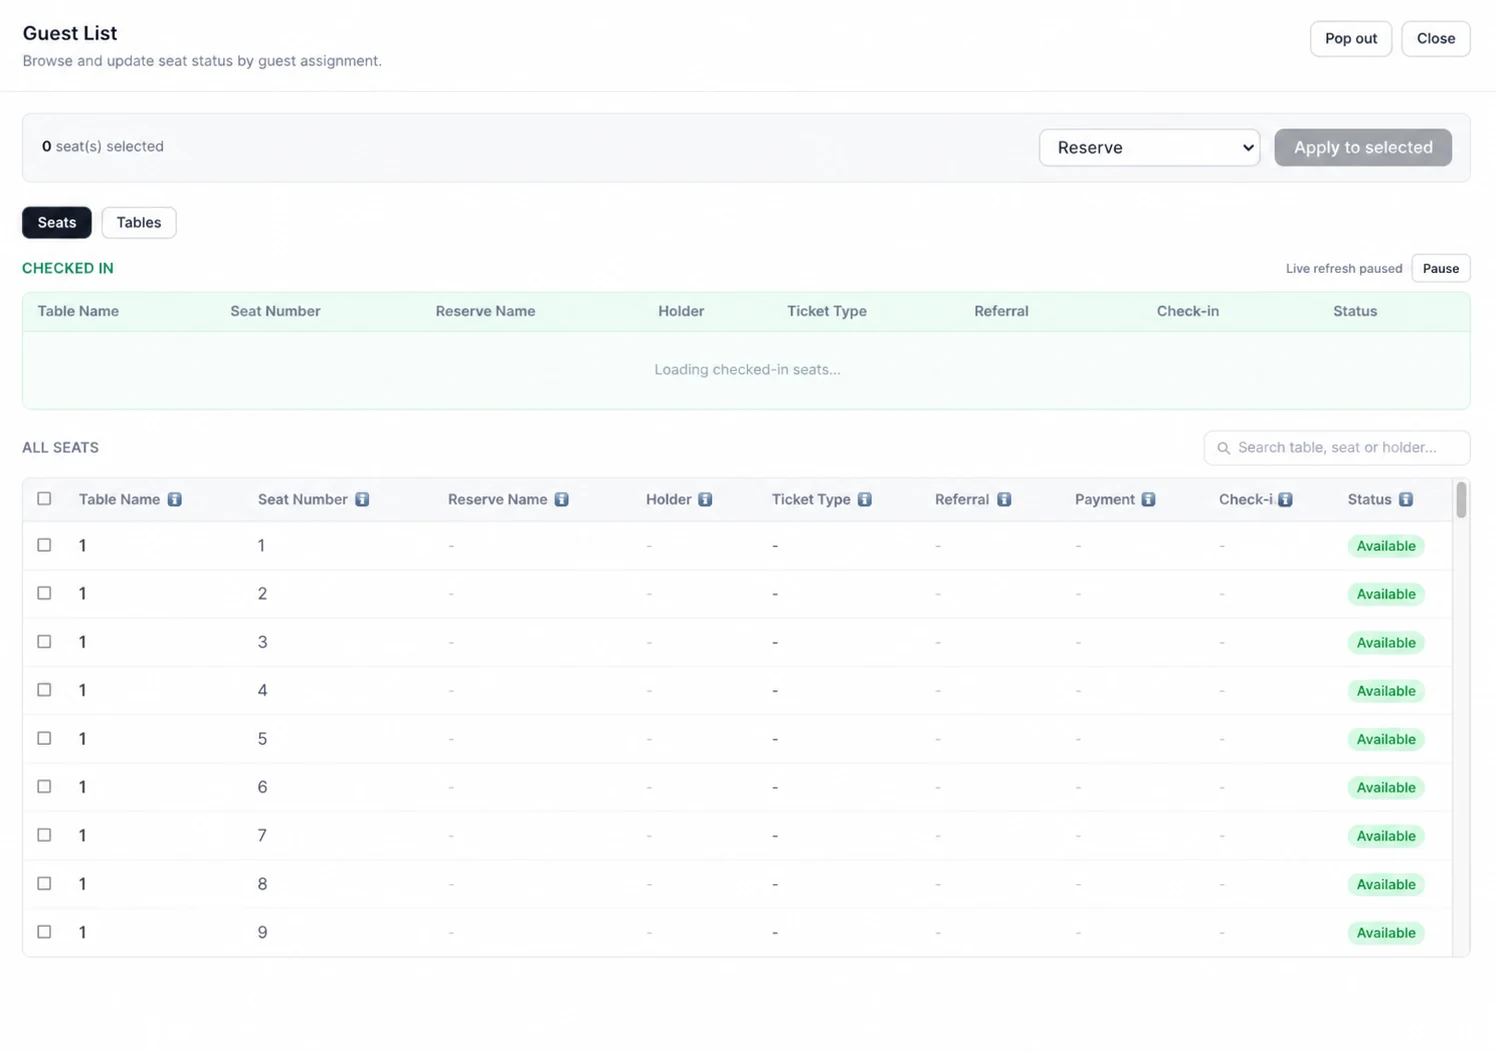This screenshot has width=1496, height=1051.
Task: Click the Check-in column info icon
Action: pos(1285,499)
